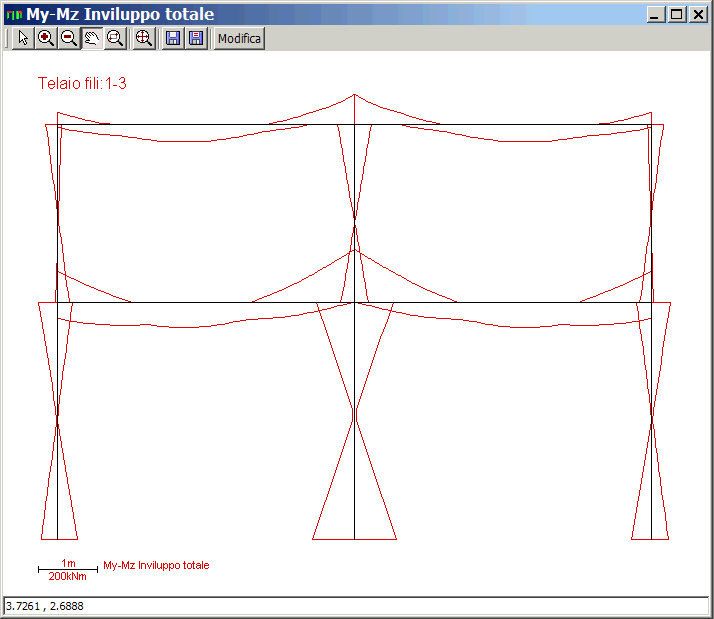Image resolution: width=714 pixels, height=619 pixels.
Task: Click the '200kNm' scale label
Action: tap(68, 577)
